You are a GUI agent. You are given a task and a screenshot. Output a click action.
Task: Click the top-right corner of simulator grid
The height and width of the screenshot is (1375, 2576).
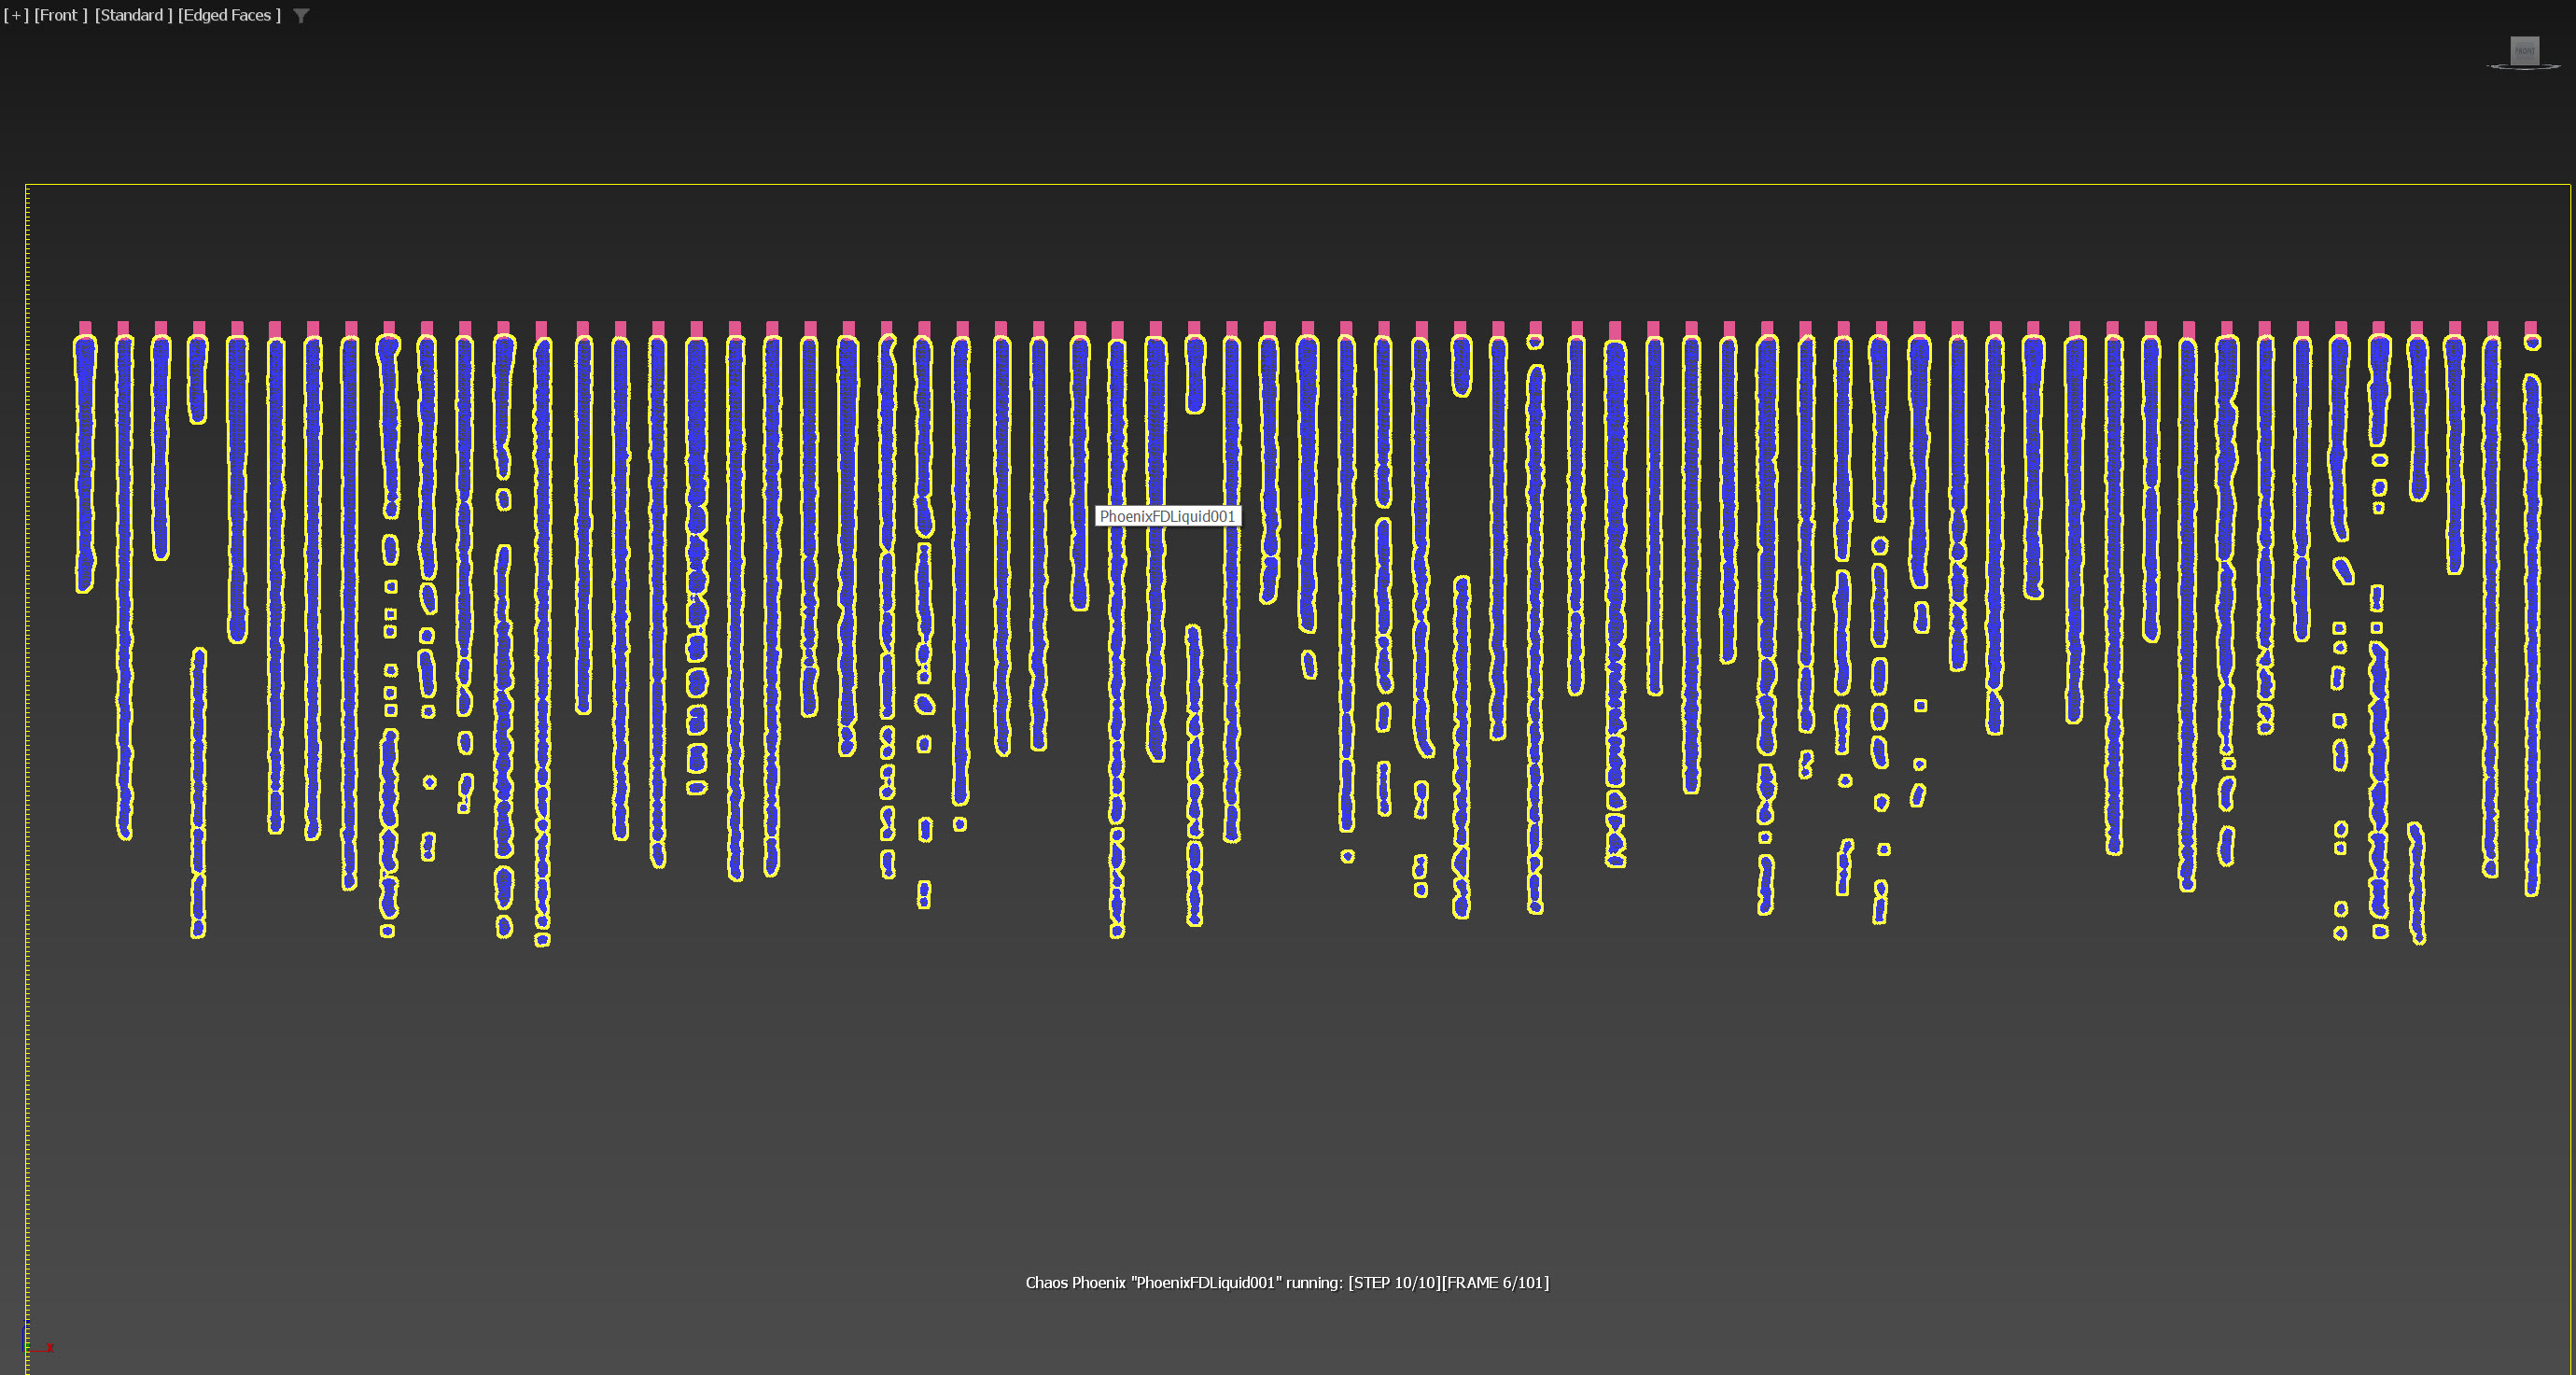pyautogui.click(x=2569, y=185)
